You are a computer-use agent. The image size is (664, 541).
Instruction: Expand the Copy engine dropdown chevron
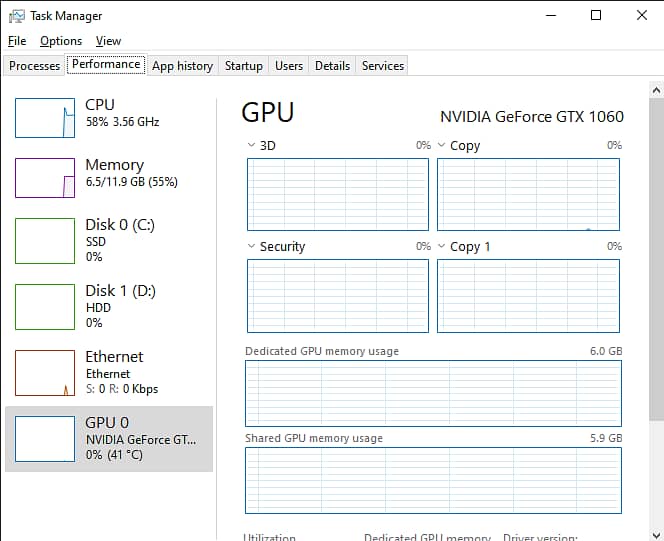(x=441, y=145)
